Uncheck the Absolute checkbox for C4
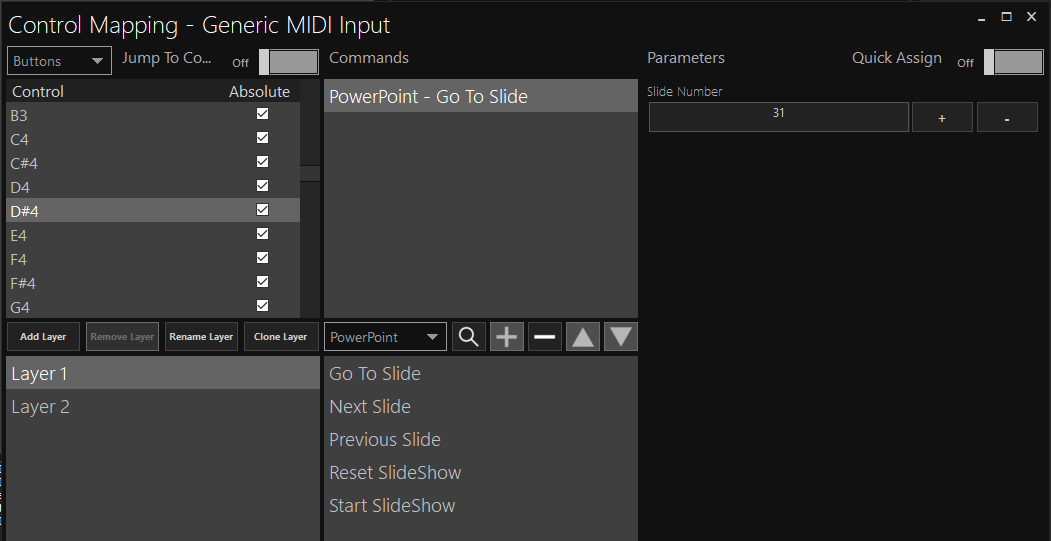Screen dimensions: 1051x541 point(263,138)
